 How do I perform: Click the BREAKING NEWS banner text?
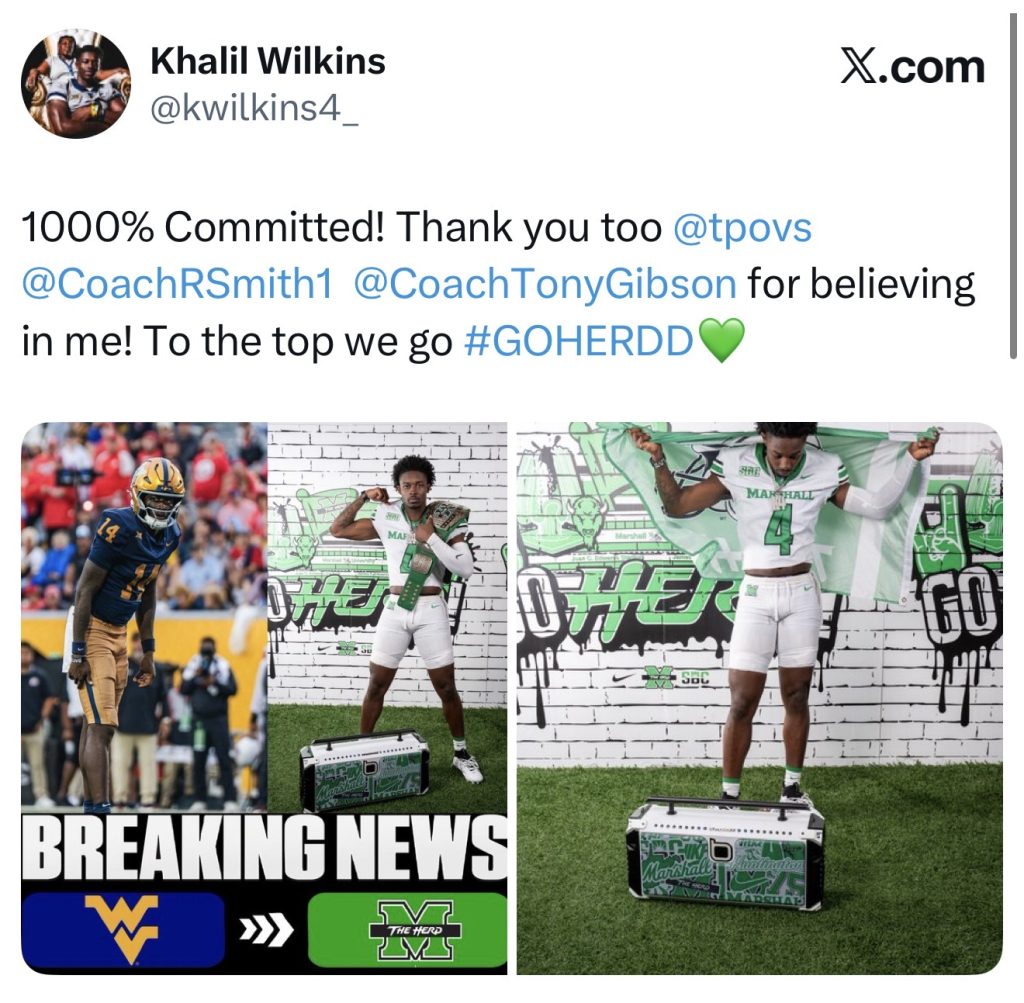point(264,847)
